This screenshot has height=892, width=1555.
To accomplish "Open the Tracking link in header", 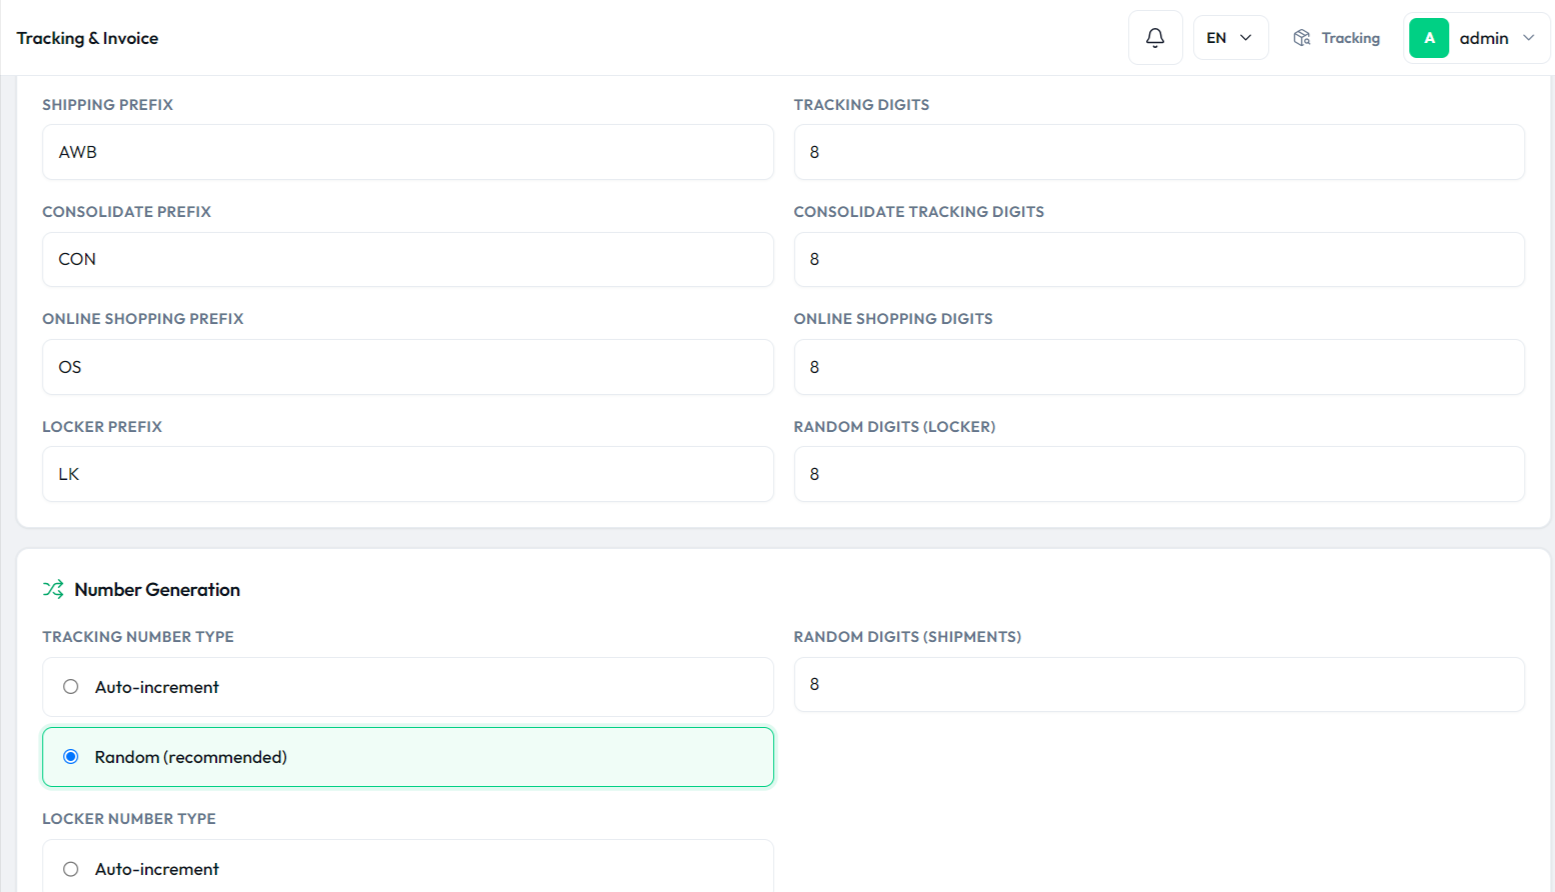I will pos(1336,38).
